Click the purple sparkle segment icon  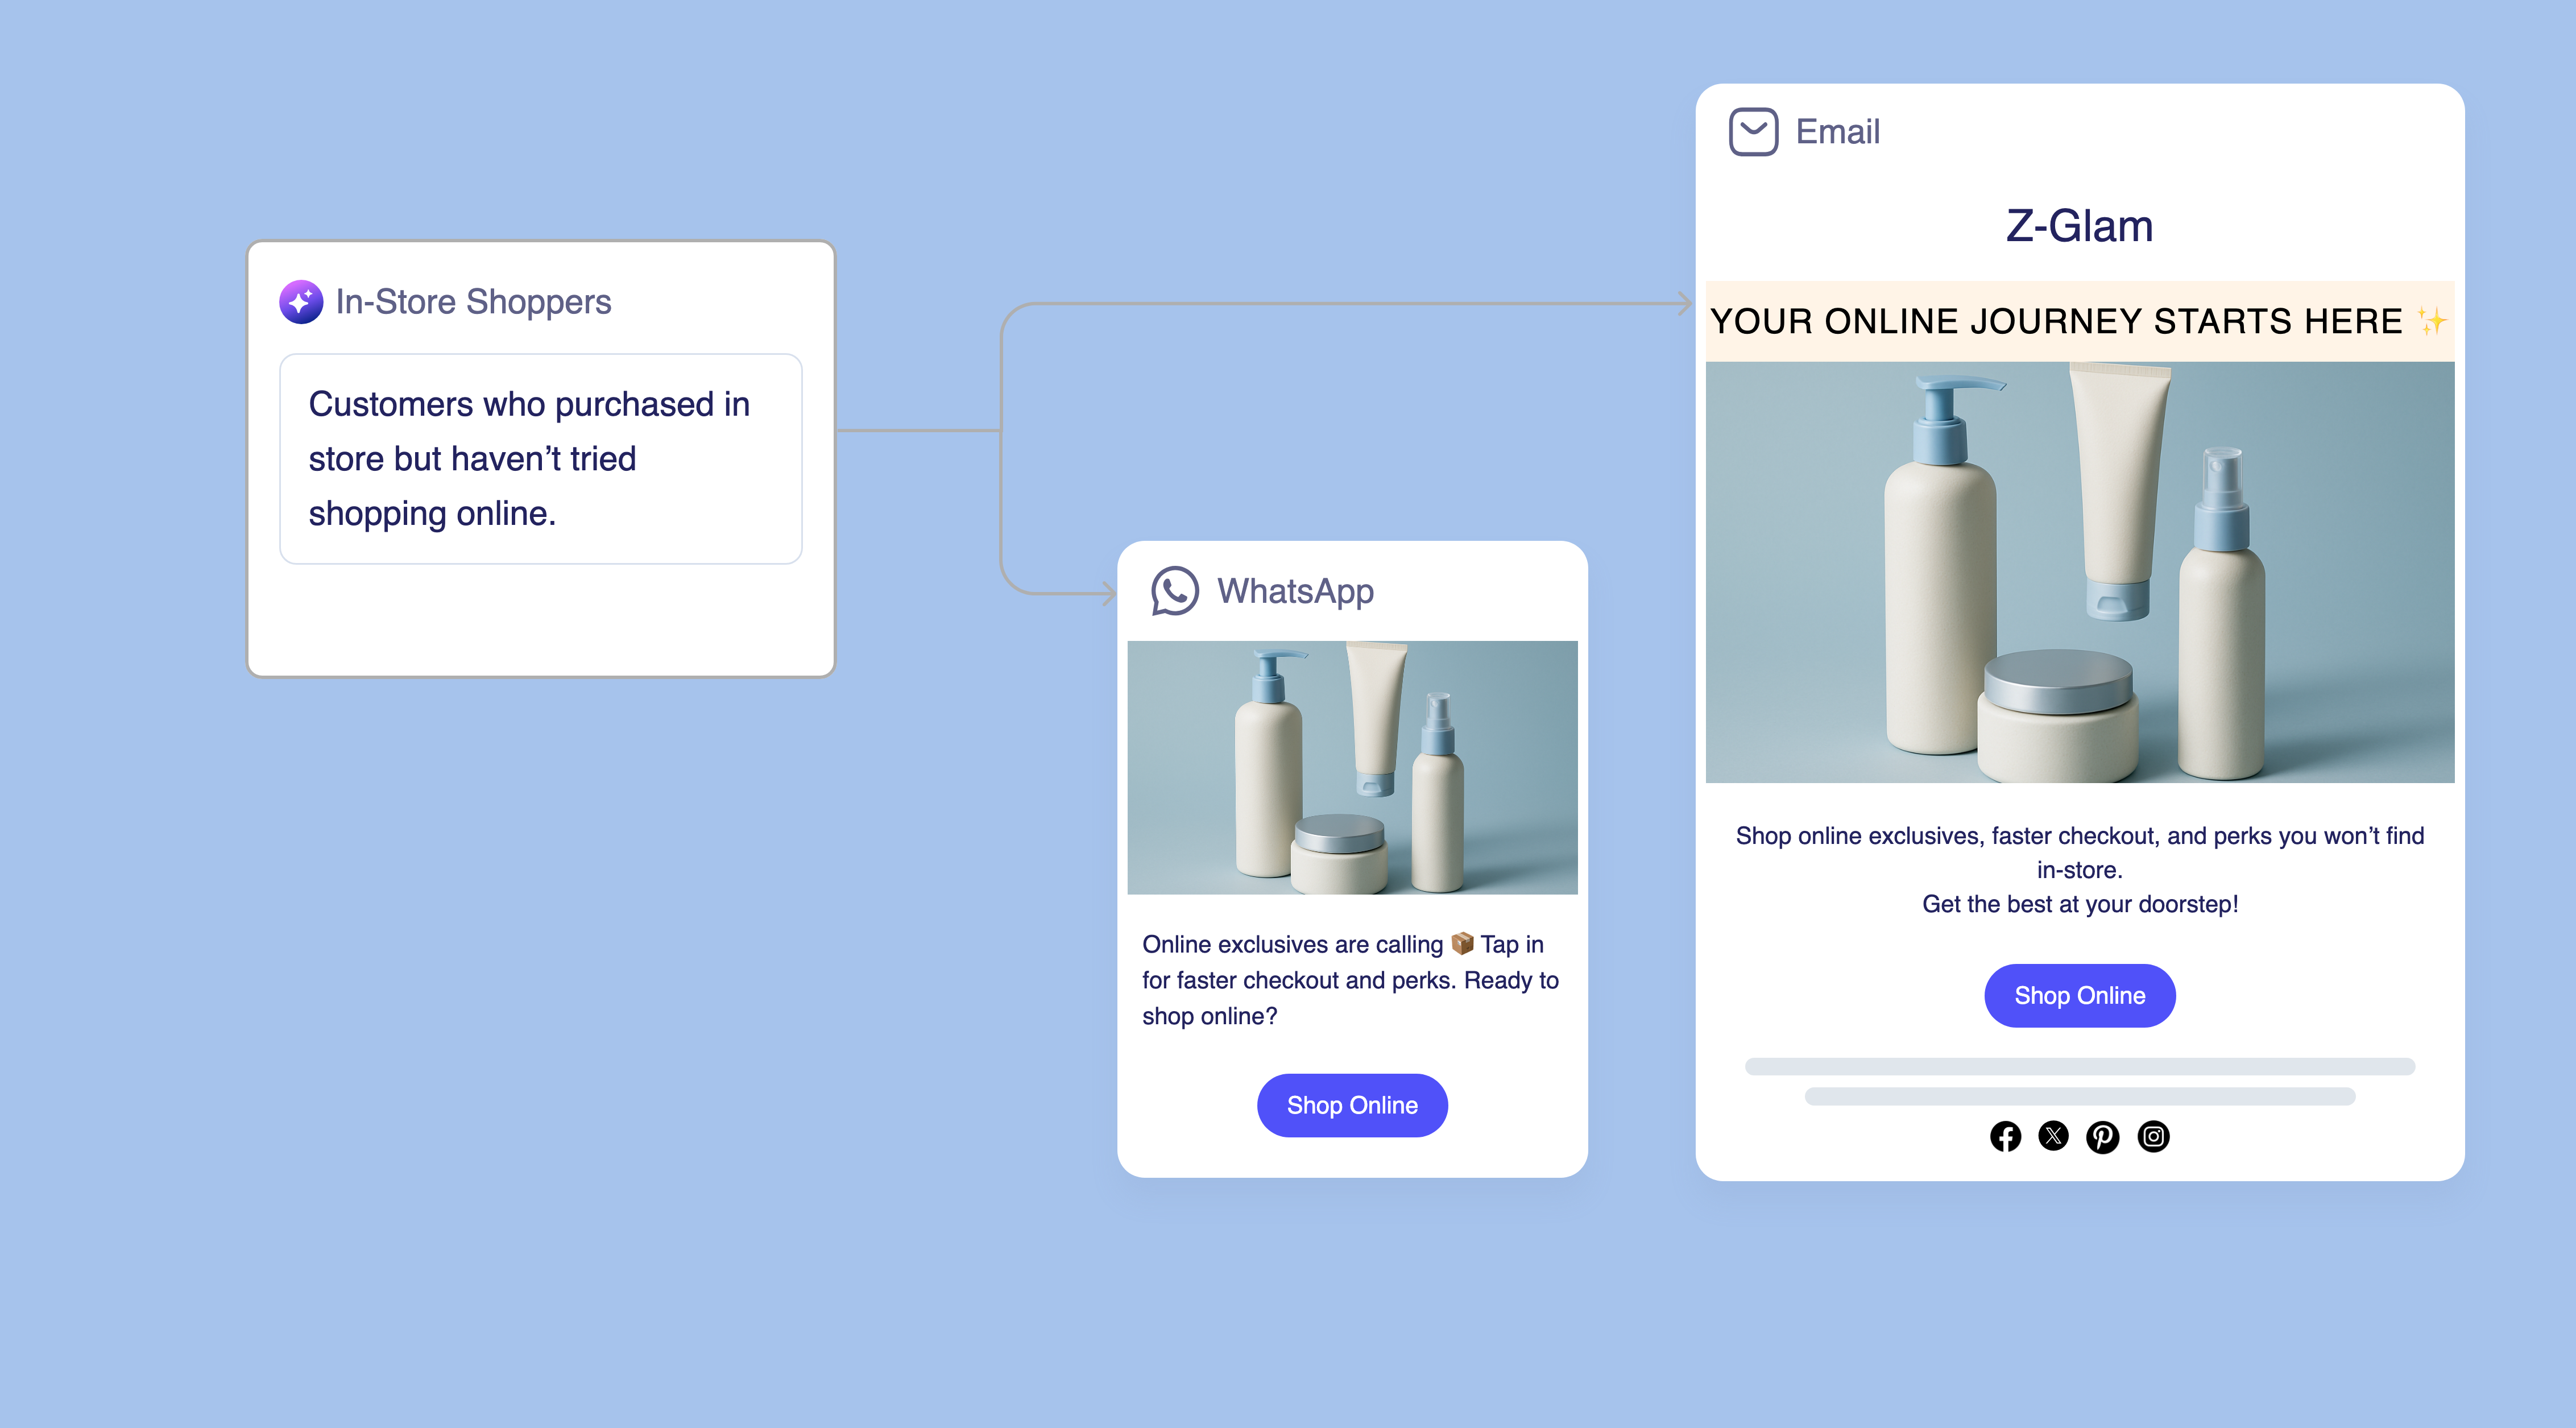coord(301,301)
